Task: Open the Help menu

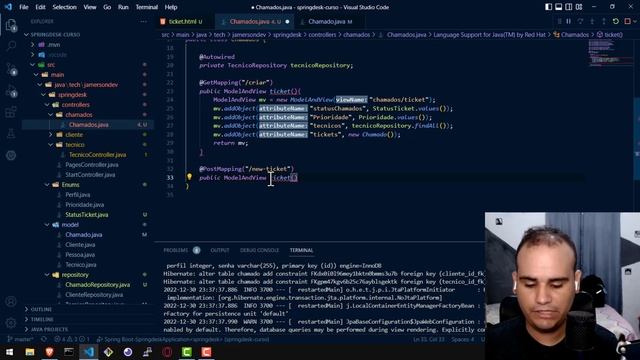Action: pos(171,7)
